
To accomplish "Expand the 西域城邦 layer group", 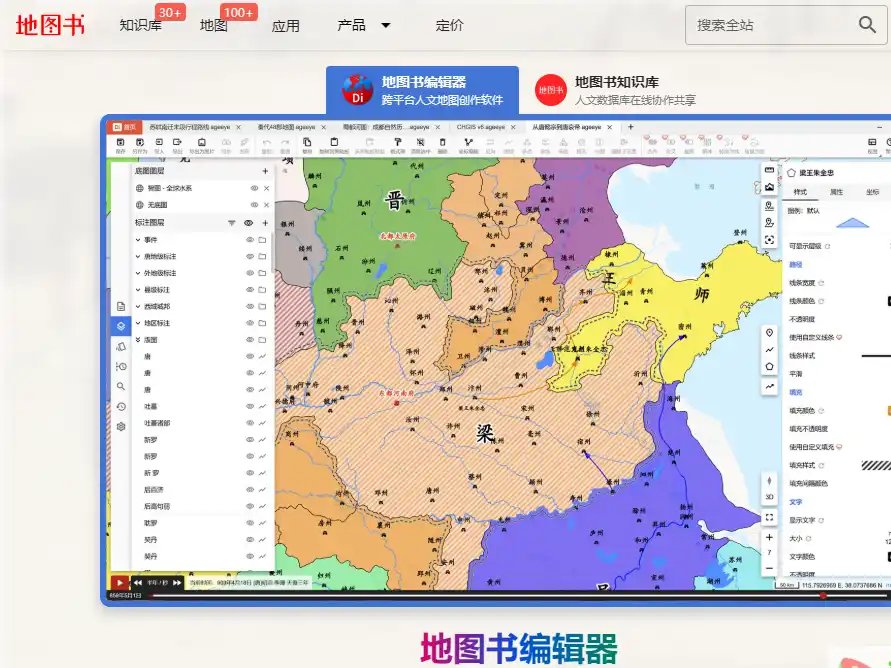I will (x=138, y=306).
